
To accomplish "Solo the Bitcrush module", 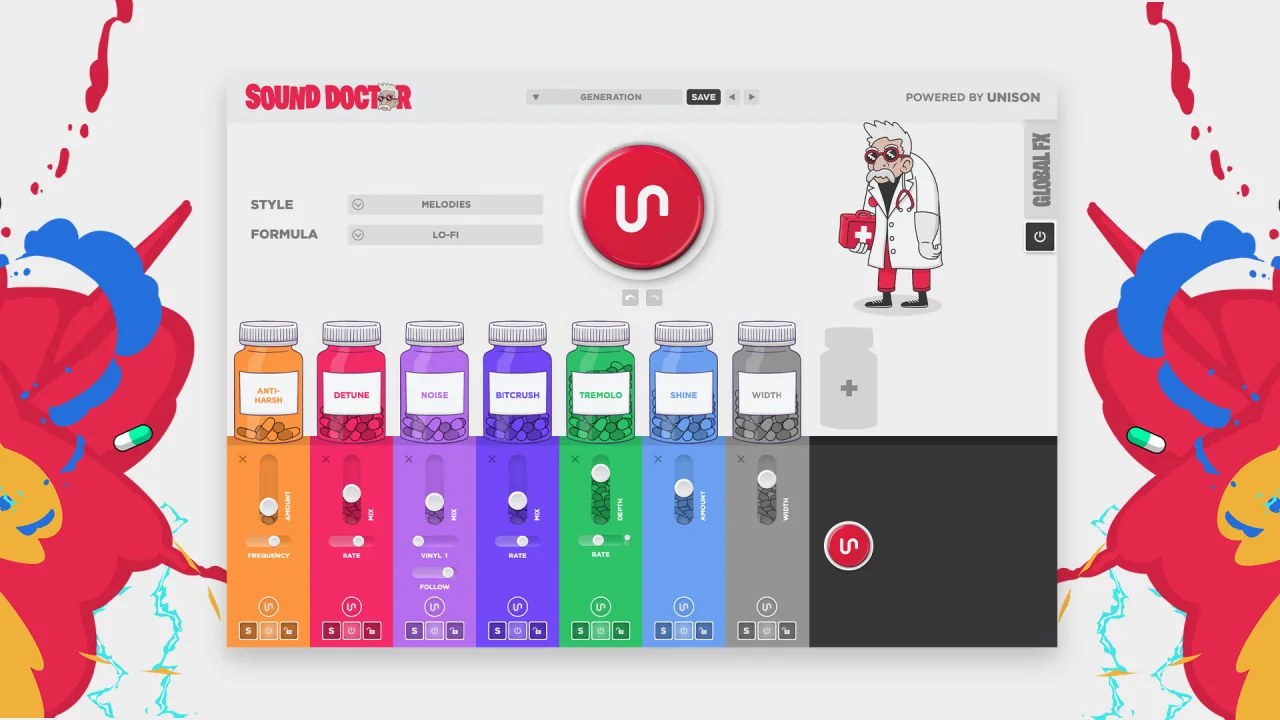I will point(497,631).
